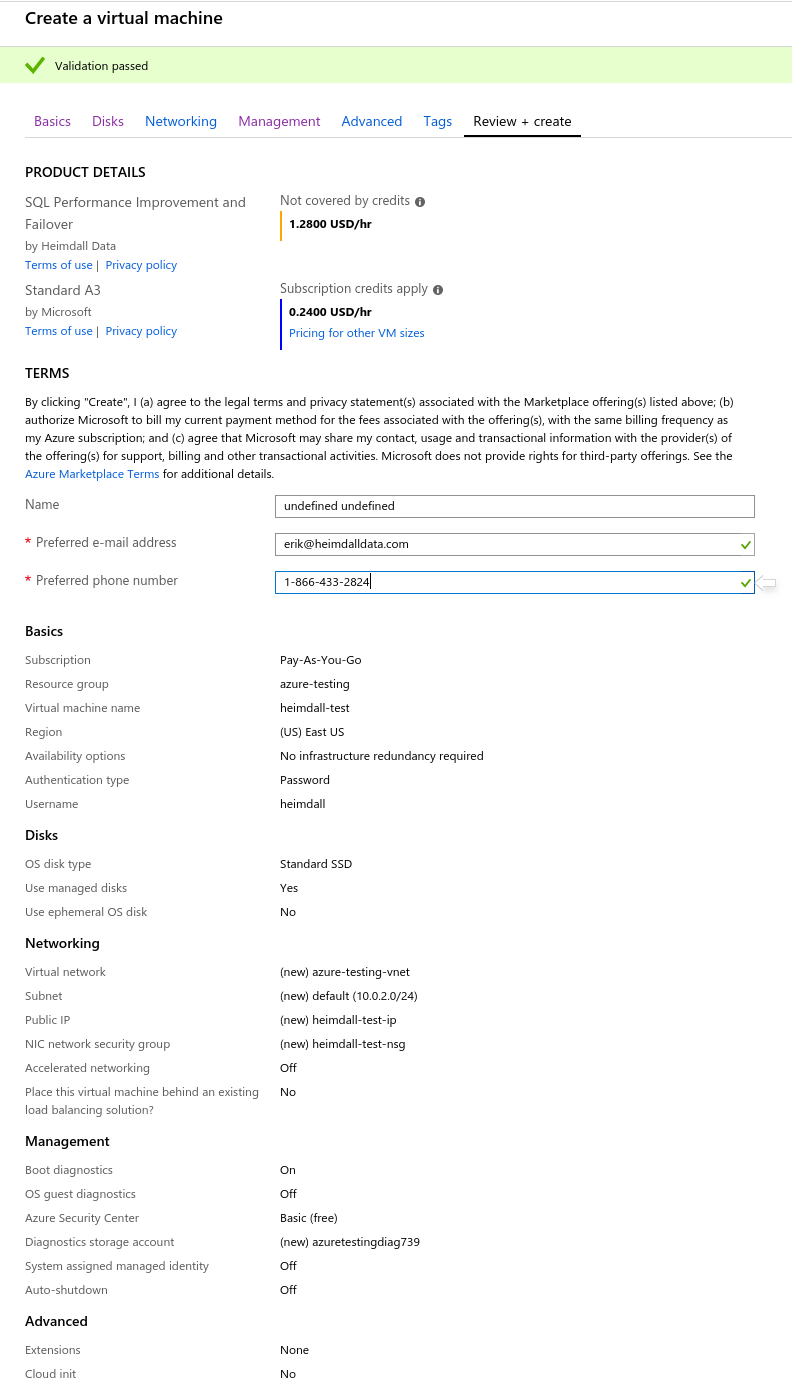792x1400 pixels.
Task: Click green checkmark in e-mail address field
Action: [745, 544]
